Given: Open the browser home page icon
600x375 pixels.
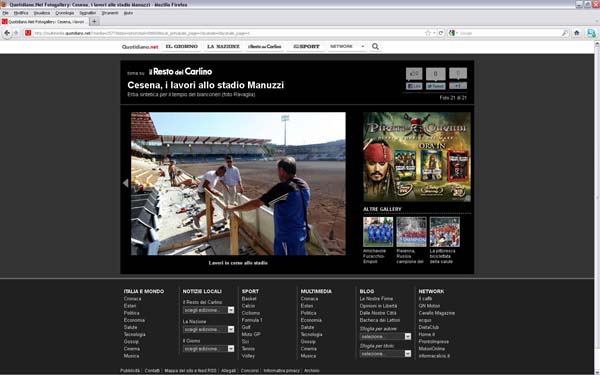Looking at the screenshot, I should (x=577, y=33).
